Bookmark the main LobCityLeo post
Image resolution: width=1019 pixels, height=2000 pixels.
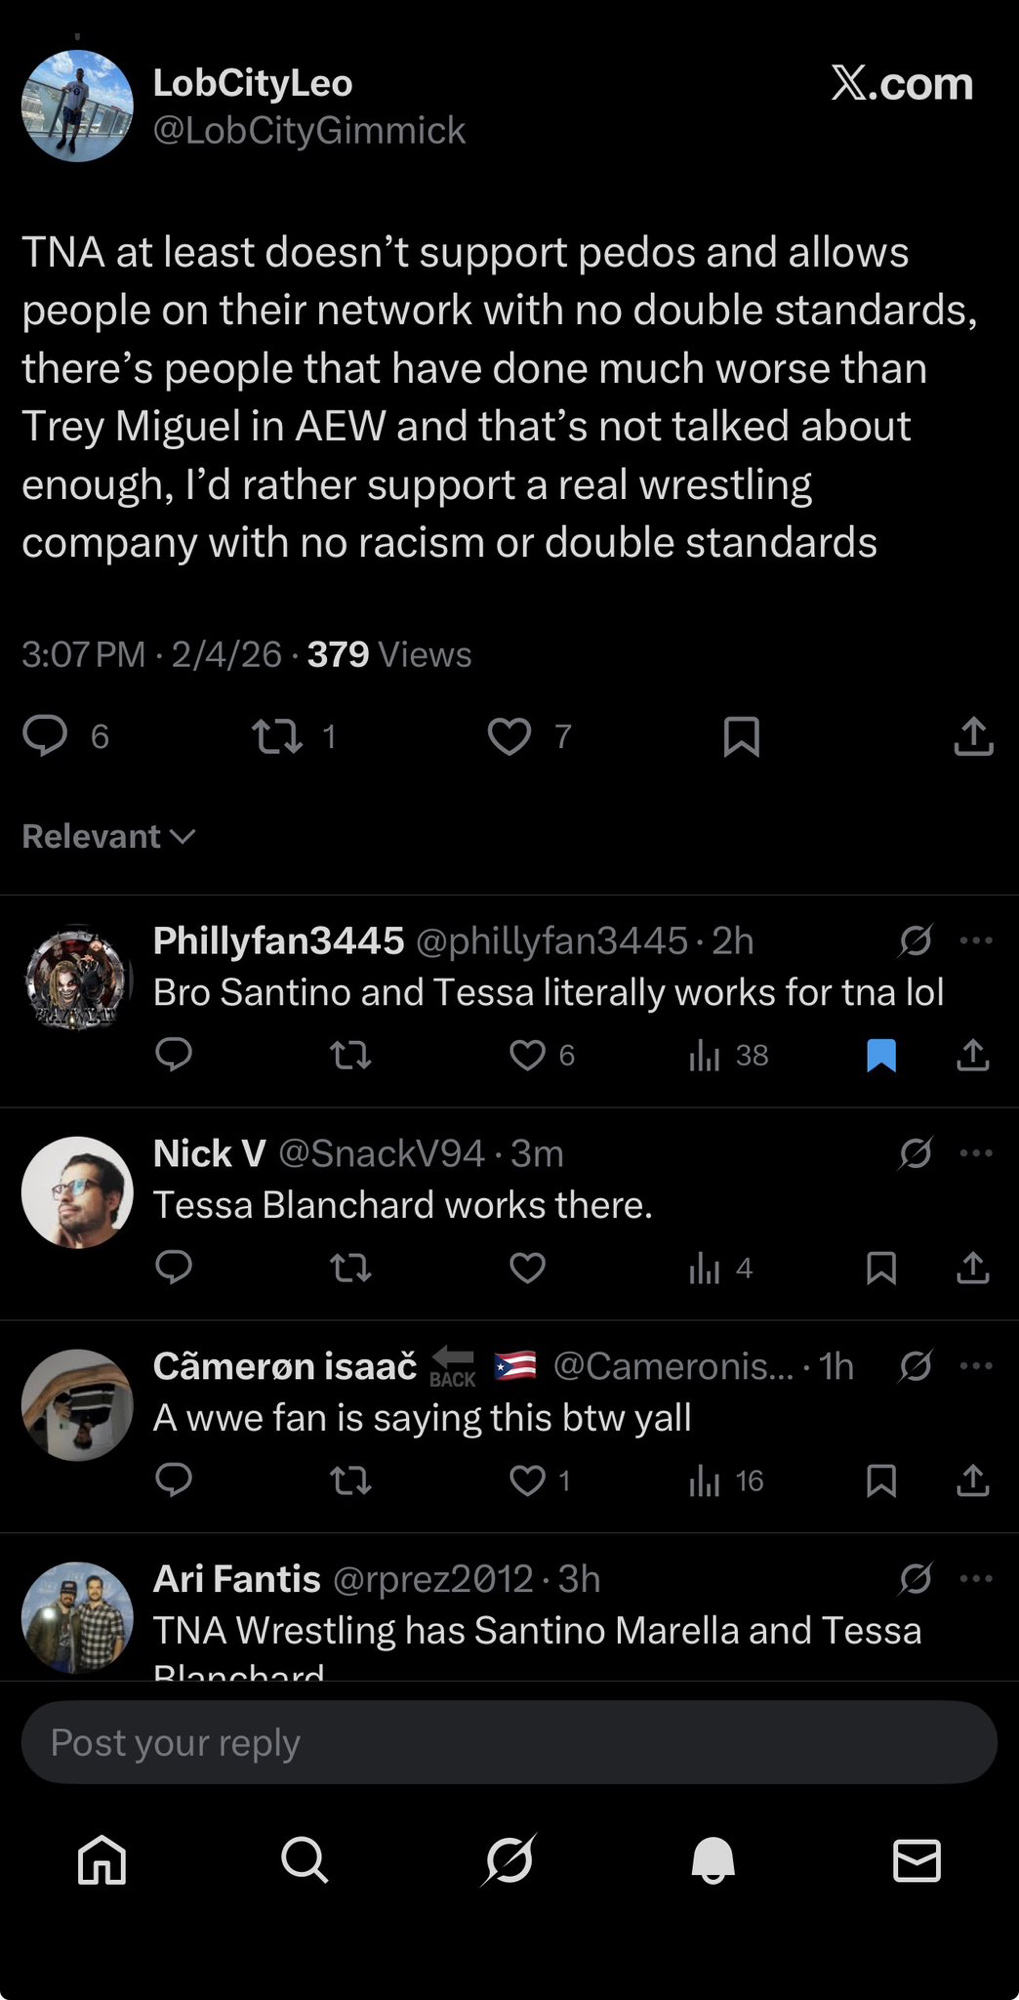741,737
